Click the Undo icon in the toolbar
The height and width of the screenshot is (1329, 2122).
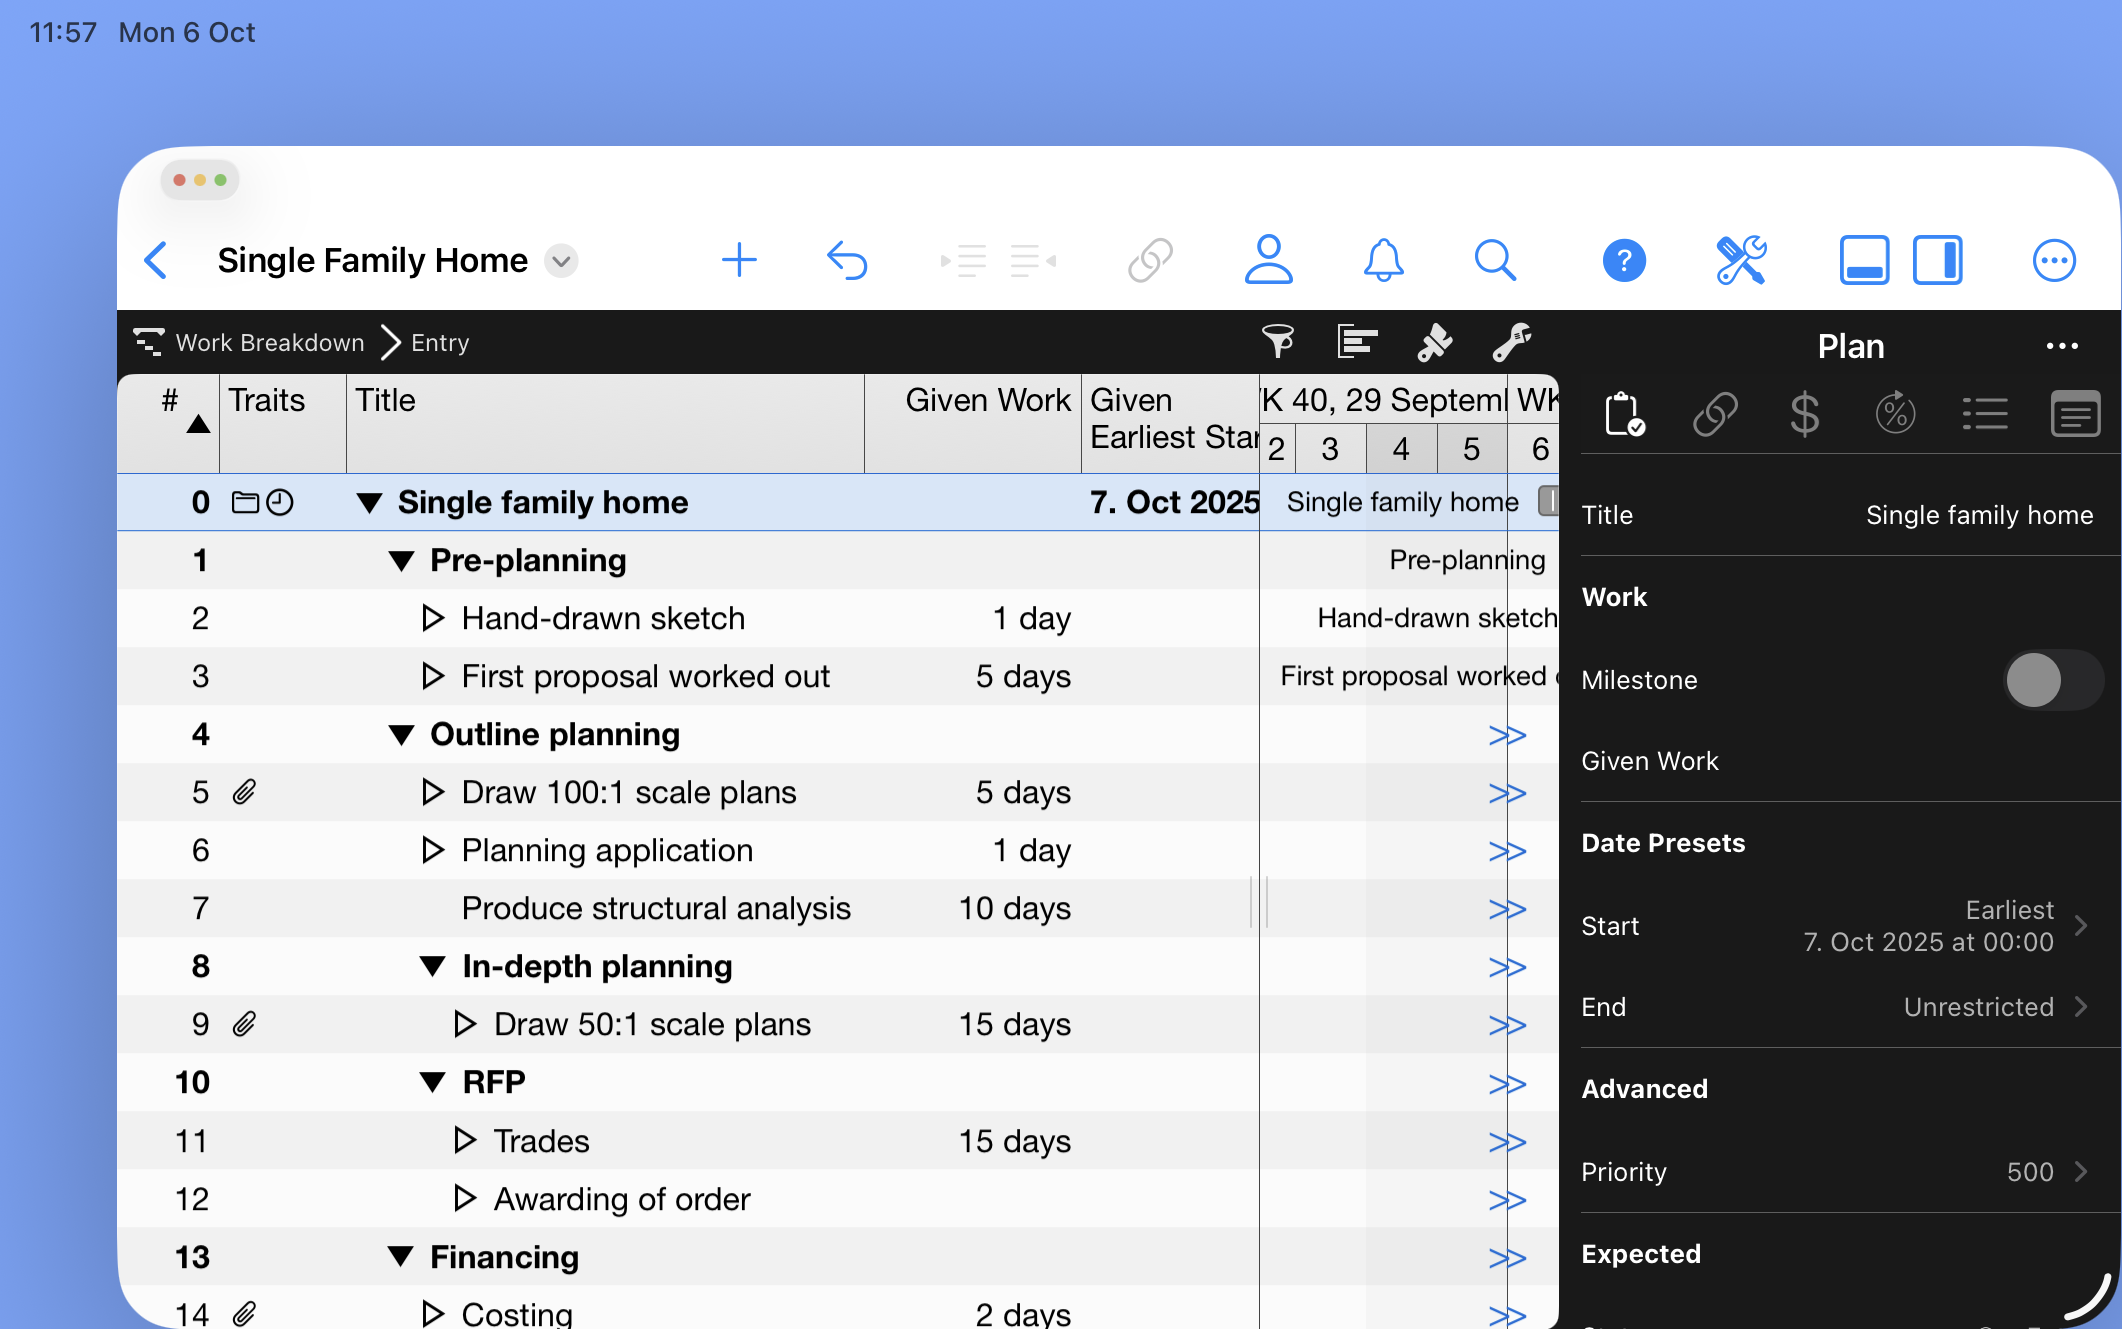[846, 260]
